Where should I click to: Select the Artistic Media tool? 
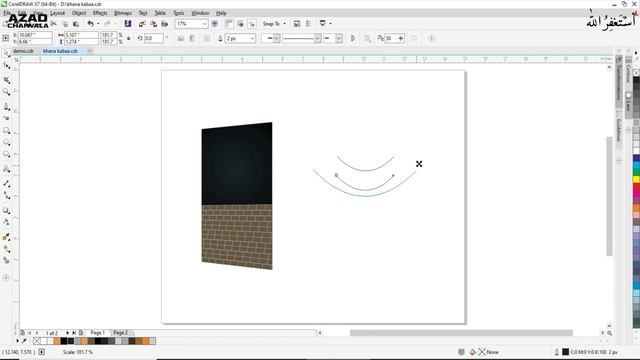pyautogui.click(x=6, y=118)
